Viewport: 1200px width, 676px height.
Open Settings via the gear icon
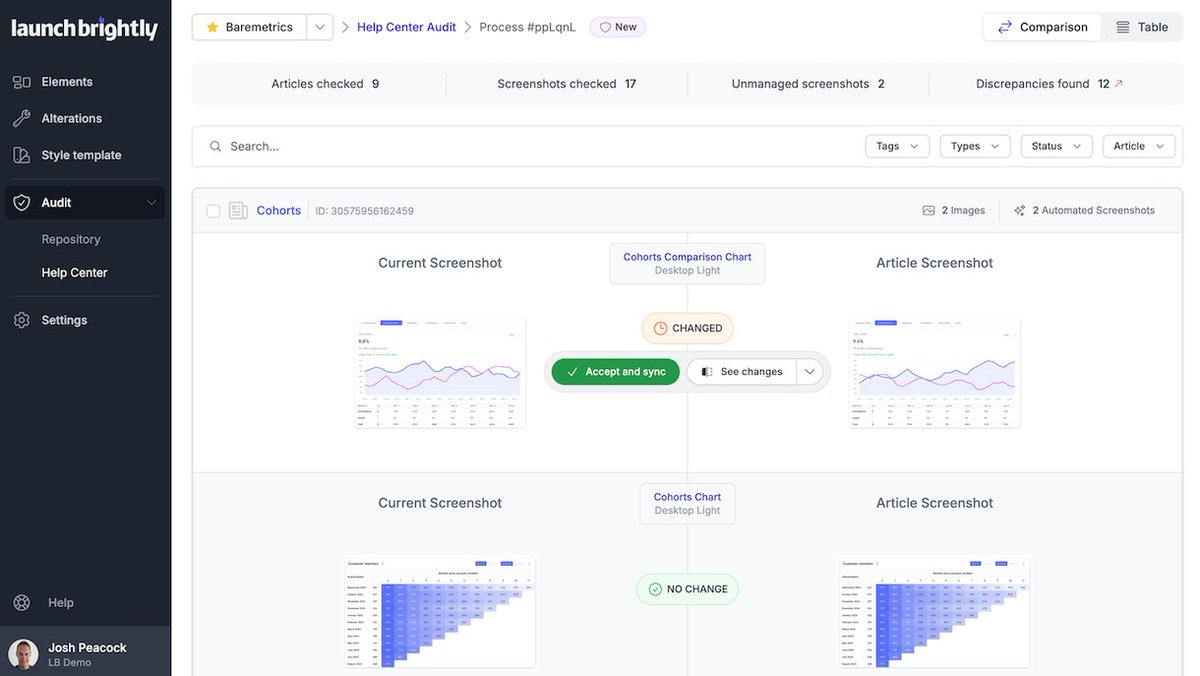pyautogui.click(x=21, y=320)
